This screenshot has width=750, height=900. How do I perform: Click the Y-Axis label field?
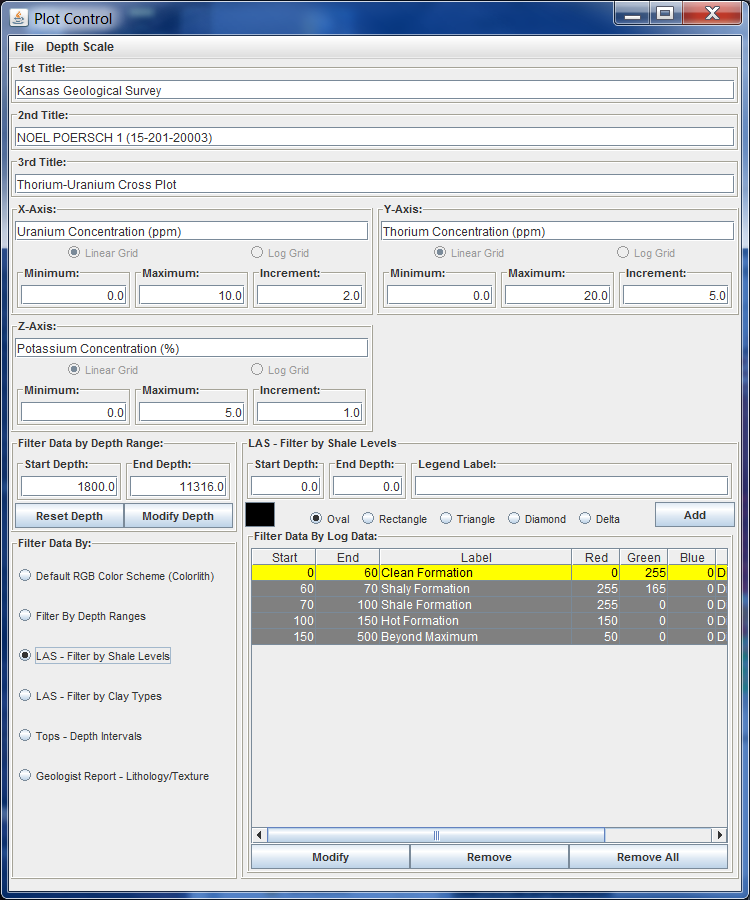tap(557, 231)
